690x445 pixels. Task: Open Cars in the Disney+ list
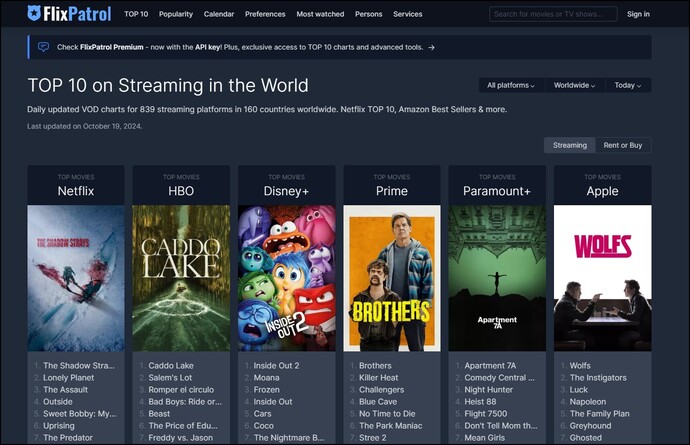(262, 414)
